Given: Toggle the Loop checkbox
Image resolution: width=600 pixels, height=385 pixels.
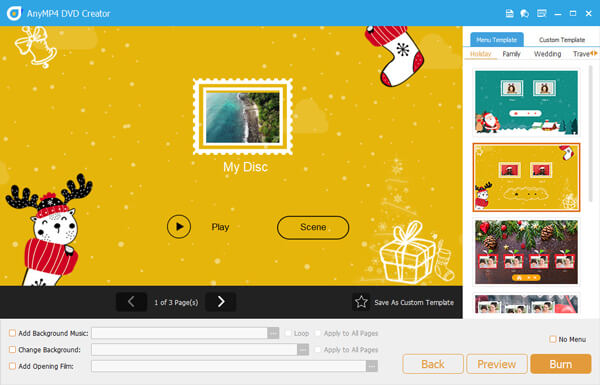Looking at the screenshot, I should (288, 333).
